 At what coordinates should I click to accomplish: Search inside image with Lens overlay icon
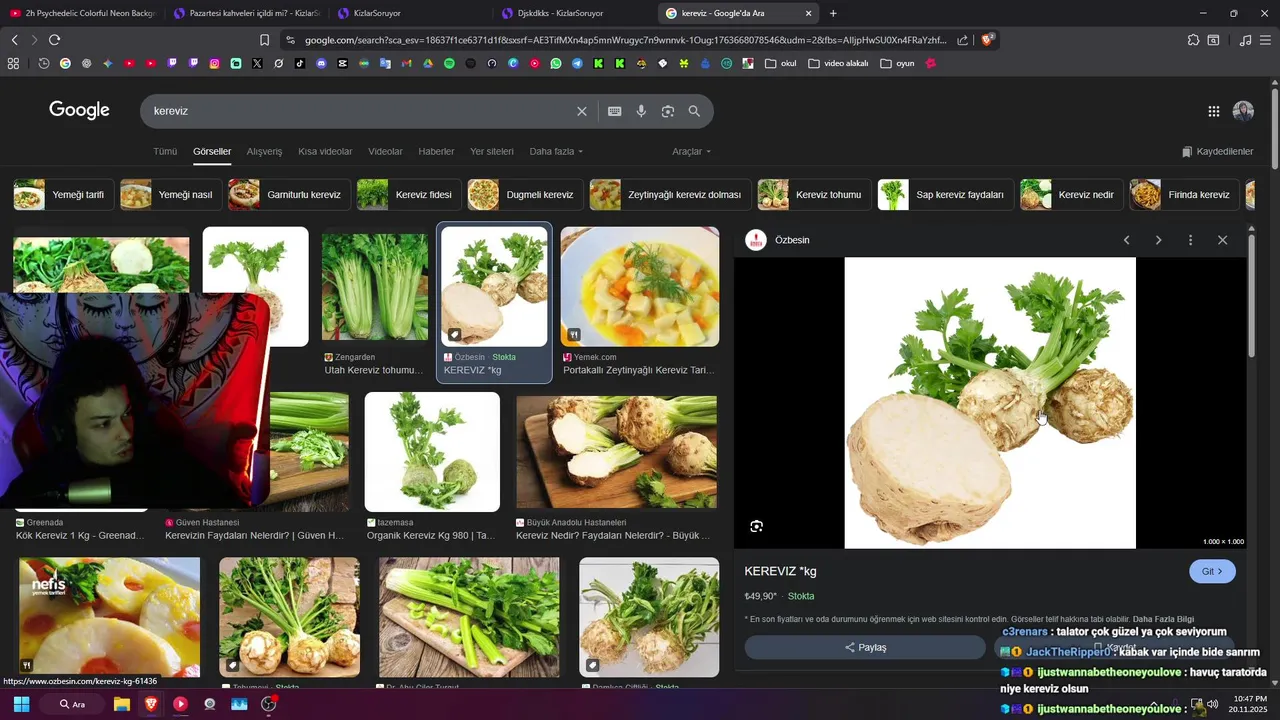tap(757, 526)
